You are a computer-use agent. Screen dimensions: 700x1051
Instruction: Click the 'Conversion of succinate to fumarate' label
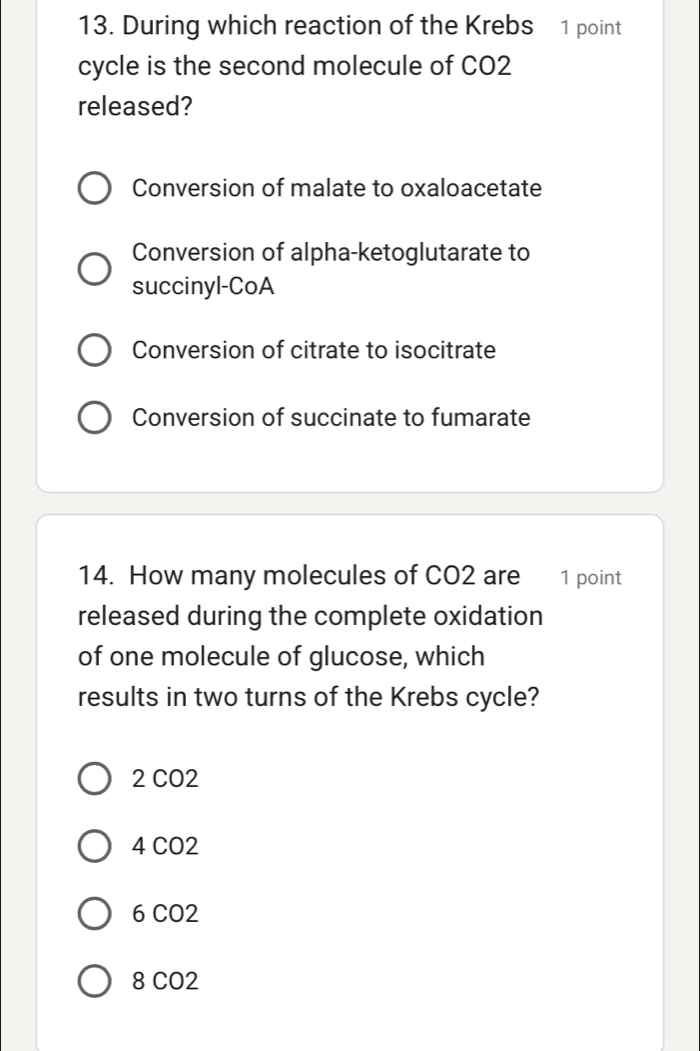(331, 417)
